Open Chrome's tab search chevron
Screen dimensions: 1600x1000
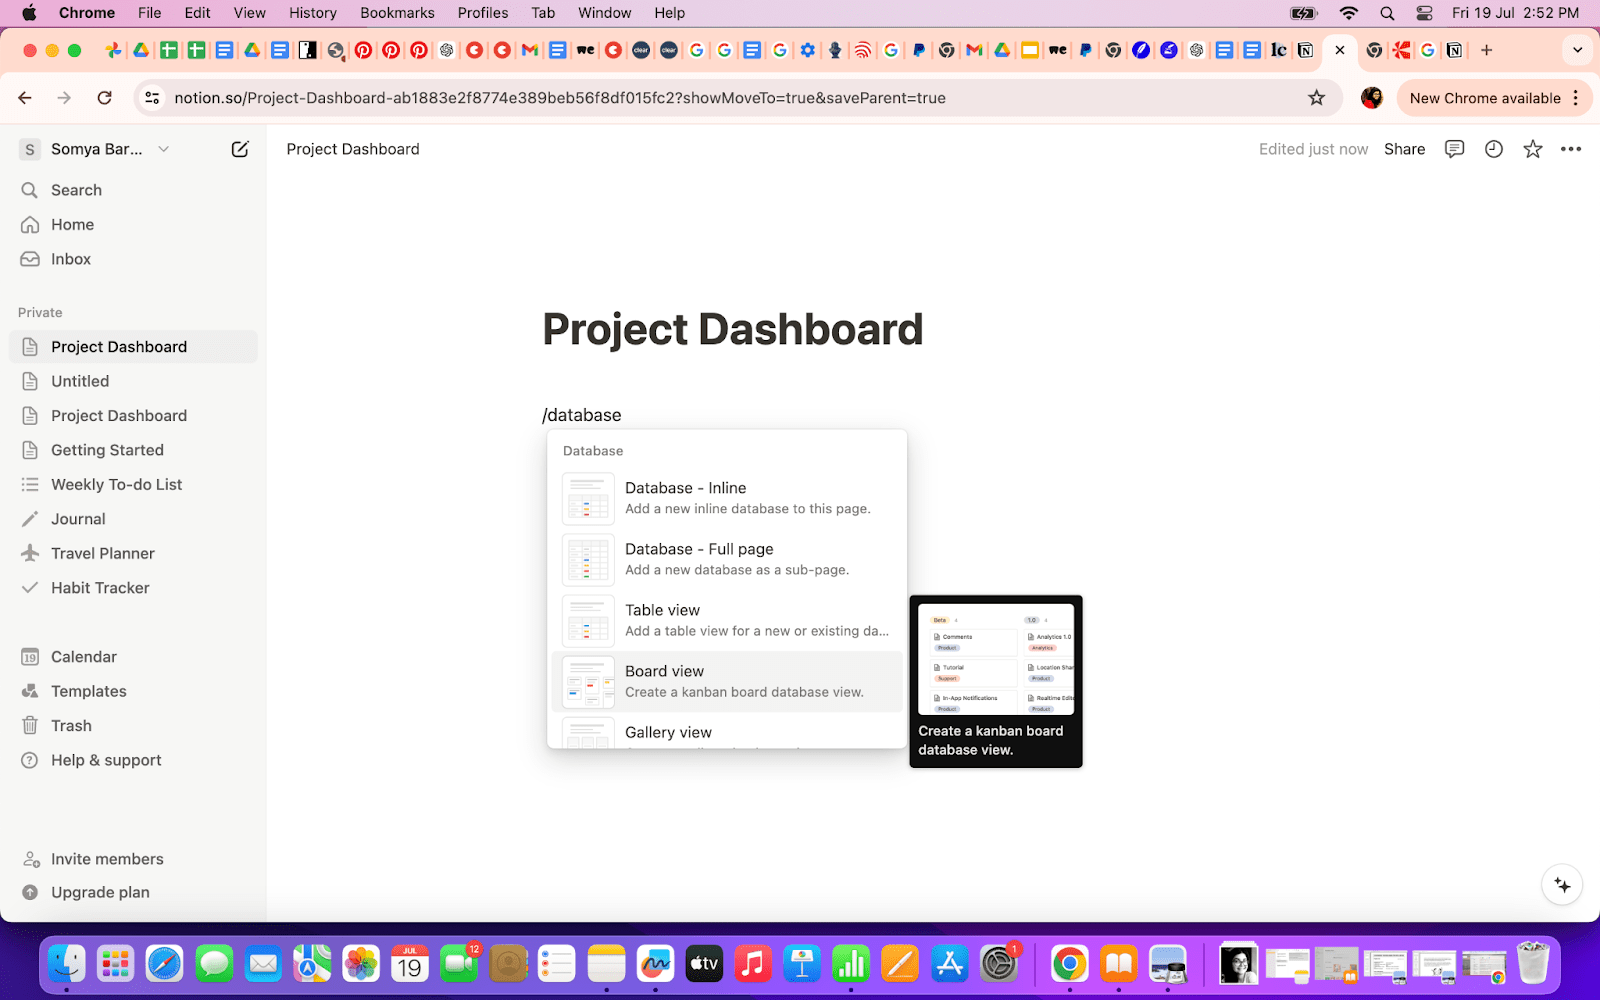(1578, 49)
